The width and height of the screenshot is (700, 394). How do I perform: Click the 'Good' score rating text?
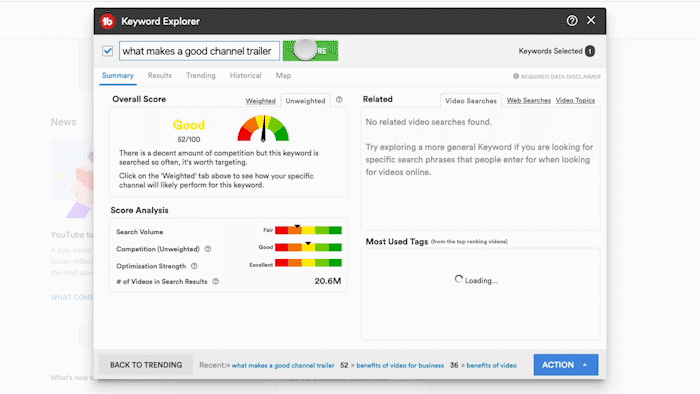(189, 125)
